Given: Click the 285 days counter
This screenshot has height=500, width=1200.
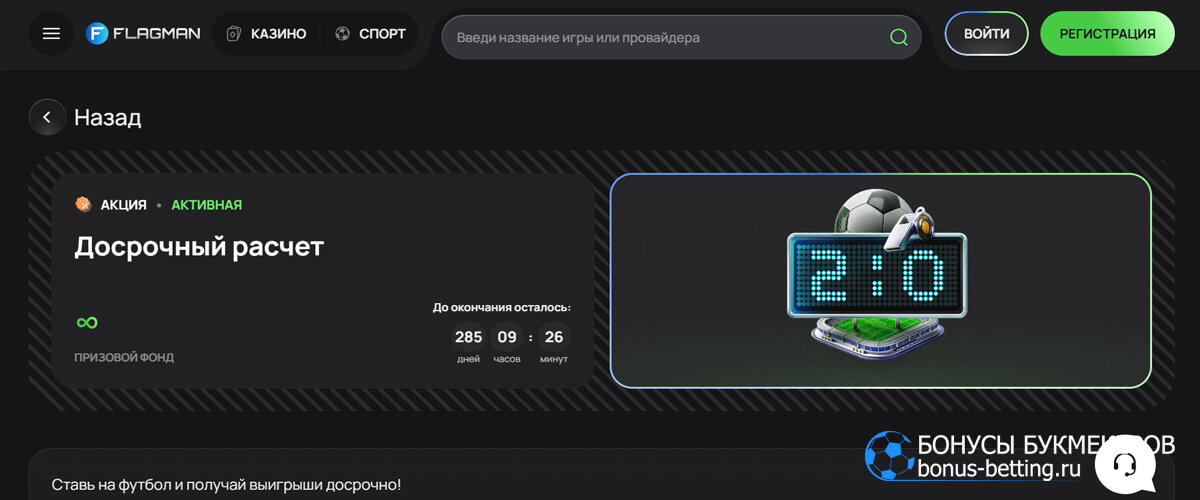Looking at the screenshot, I should point(468,337).
